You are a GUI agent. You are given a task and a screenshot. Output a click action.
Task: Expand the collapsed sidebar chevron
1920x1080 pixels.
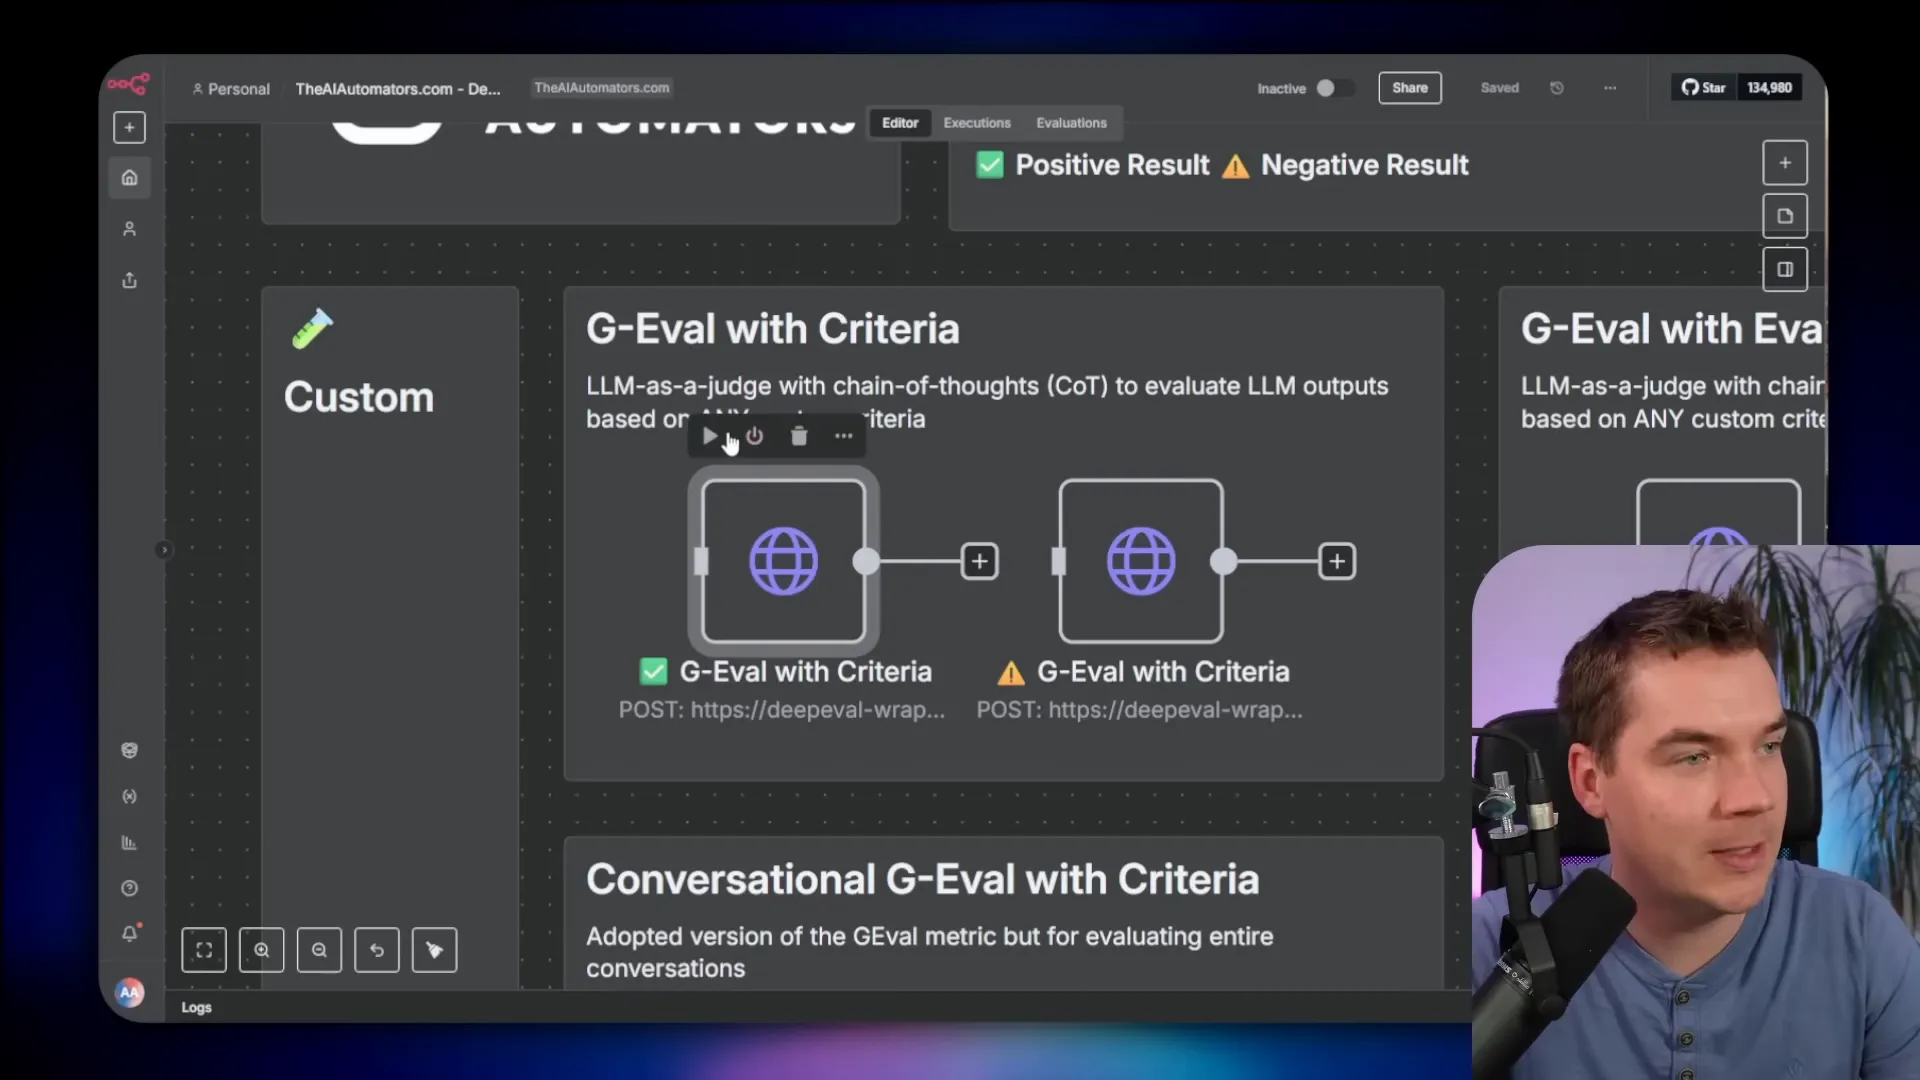click(164, 550)
